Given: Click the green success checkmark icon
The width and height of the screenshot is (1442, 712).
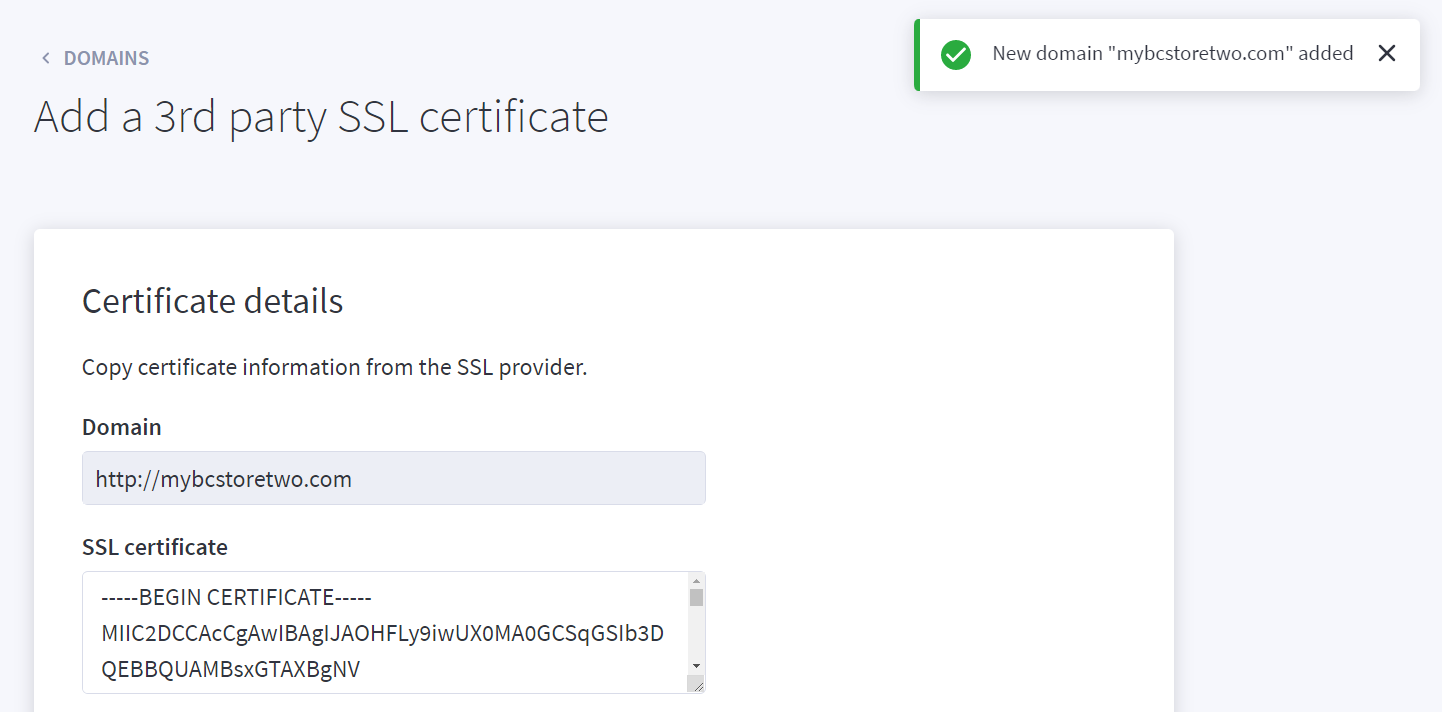Looking at the screenshot, I should click(956, 54).
